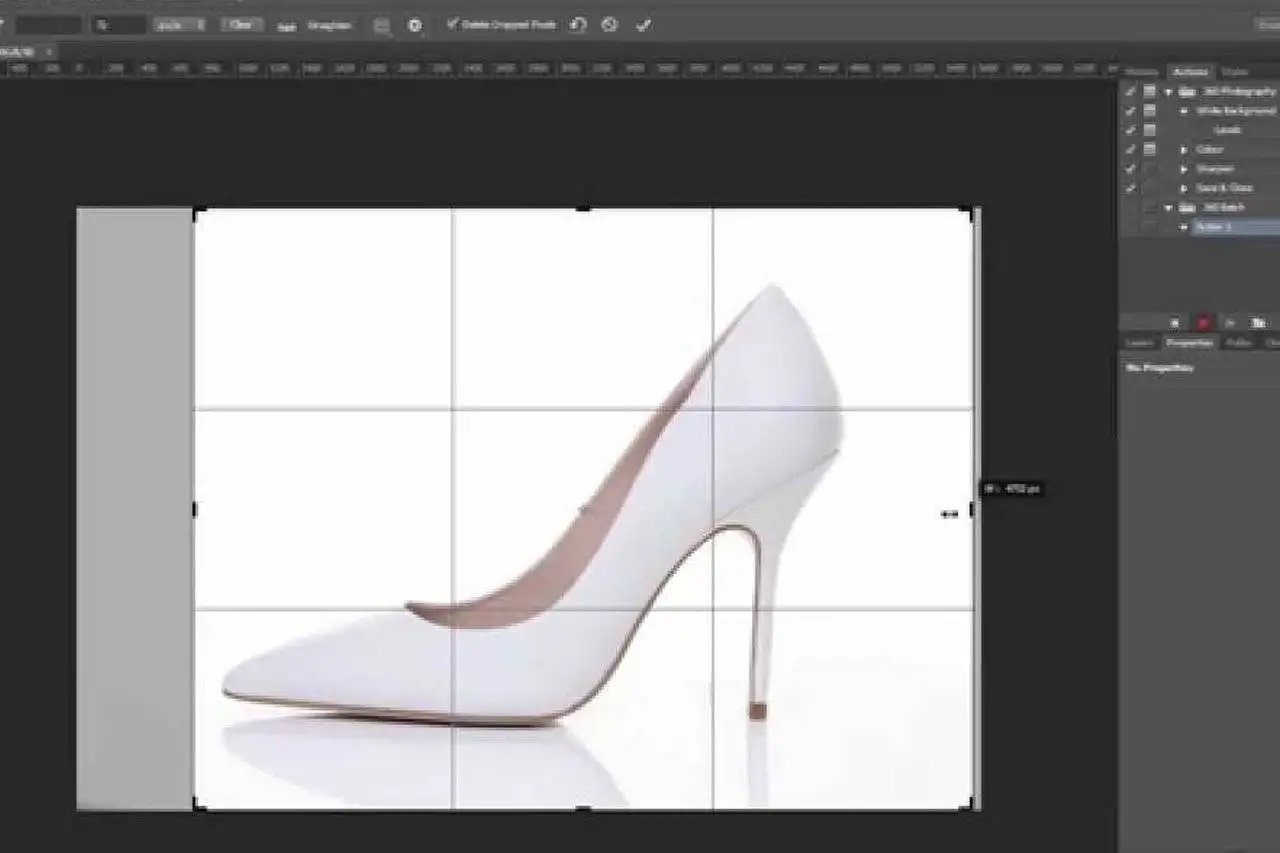Stop recording with the Actions stop button
Image resolution: width=1280 pixels, height=853 pixels.
[1174, 323]
